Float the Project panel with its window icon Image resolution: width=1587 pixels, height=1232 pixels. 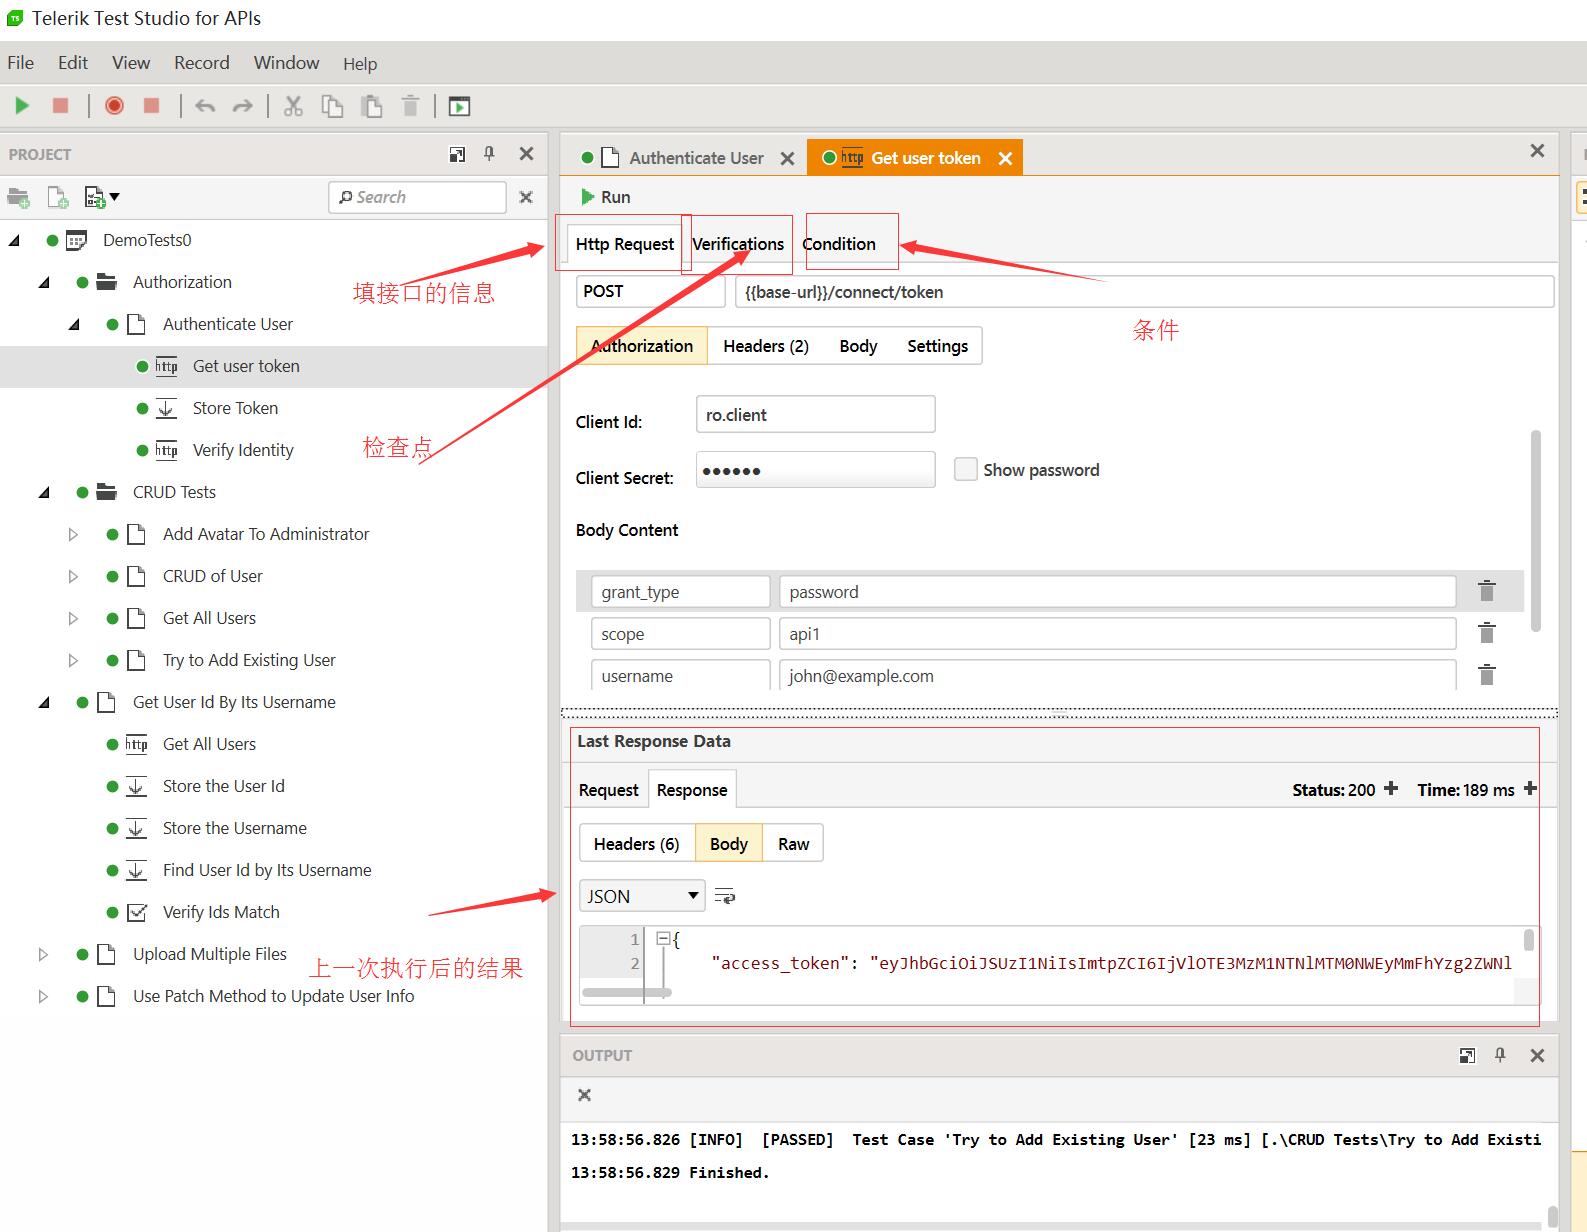[457, 154]
